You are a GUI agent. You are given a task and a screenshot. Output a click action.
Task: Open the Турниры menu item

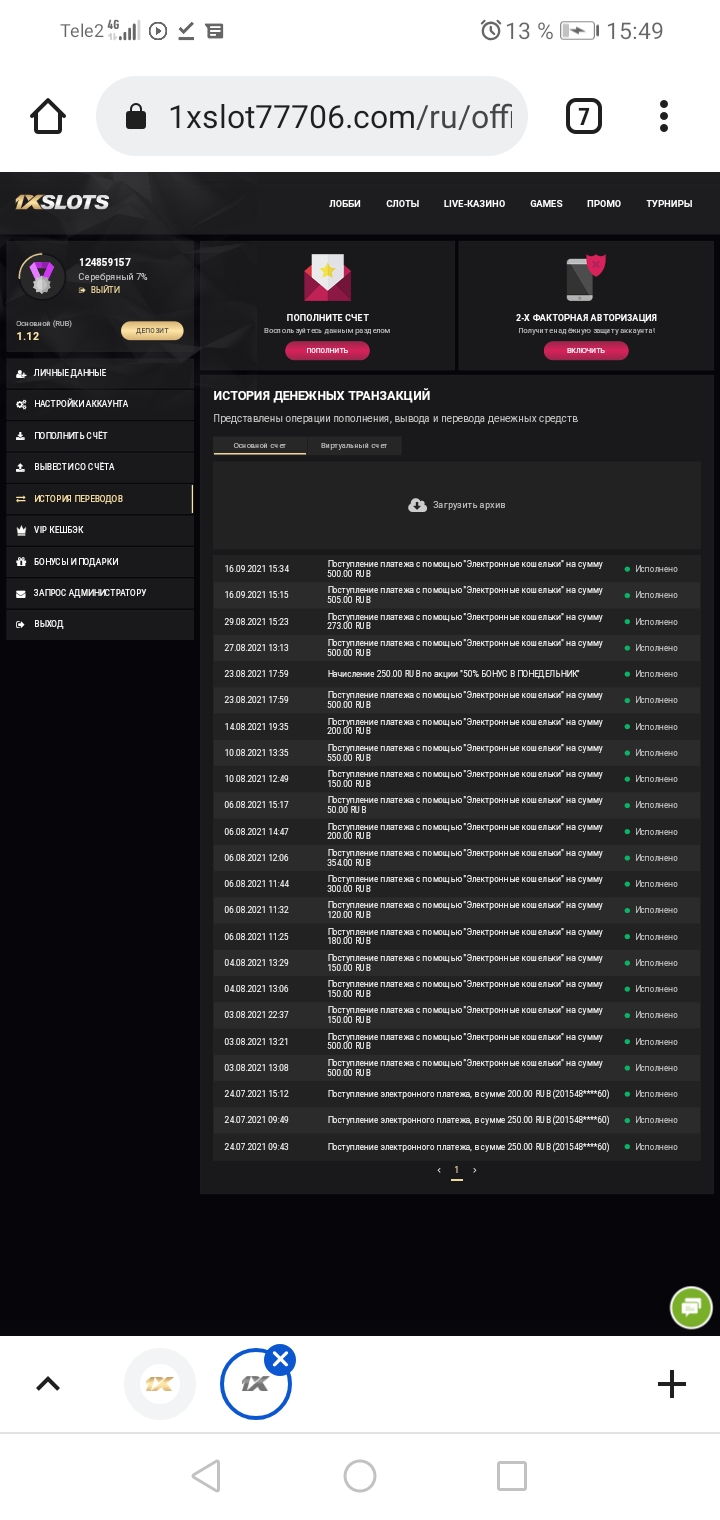tap(669, 203)
